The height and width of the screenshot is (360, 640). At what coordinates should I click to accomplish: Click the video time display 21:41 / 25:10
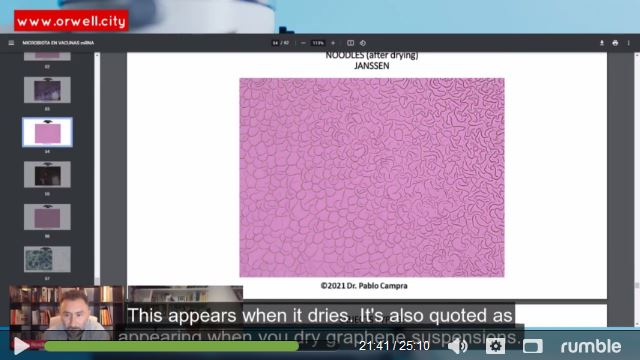tap(394, 346)
